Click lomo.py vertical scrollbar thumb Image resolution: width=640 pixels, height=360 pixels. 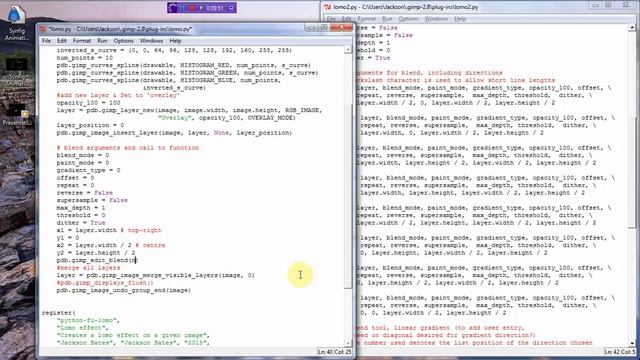click(348, 196)
